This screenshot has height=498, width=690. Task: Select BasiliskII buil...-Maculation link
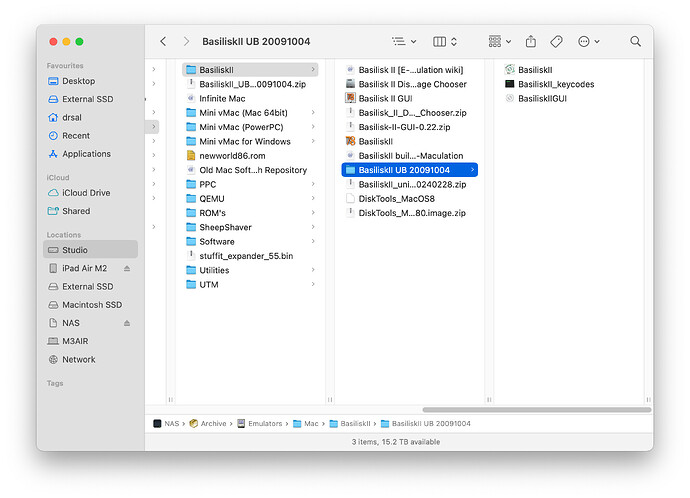pos(410,156)
